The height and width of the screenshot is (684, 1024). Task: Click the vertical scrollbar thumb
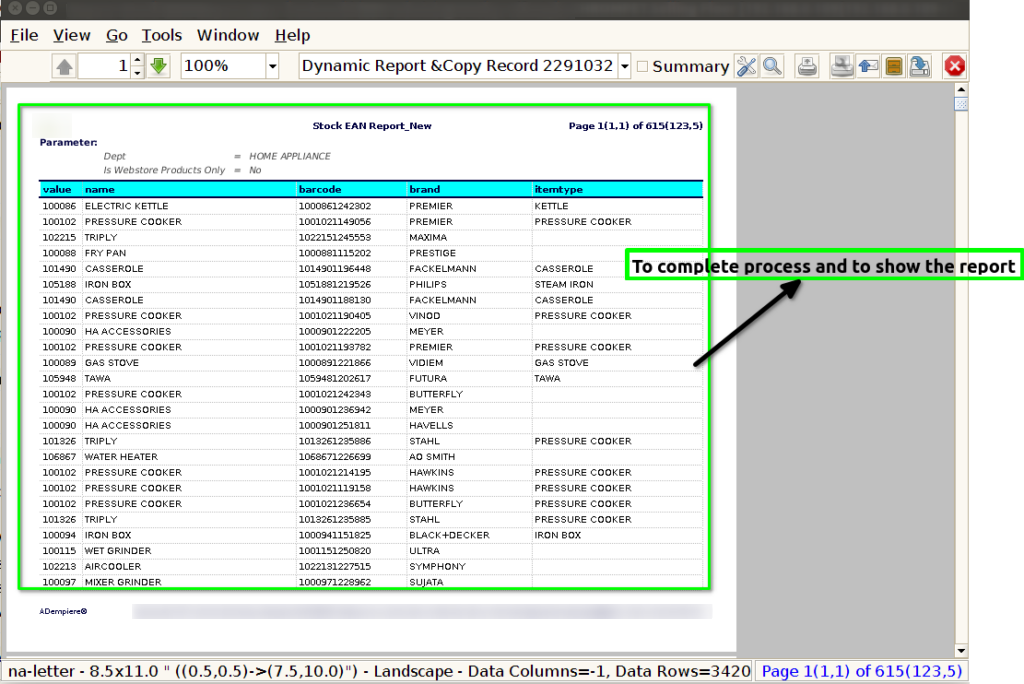click(x=961, y=104)
